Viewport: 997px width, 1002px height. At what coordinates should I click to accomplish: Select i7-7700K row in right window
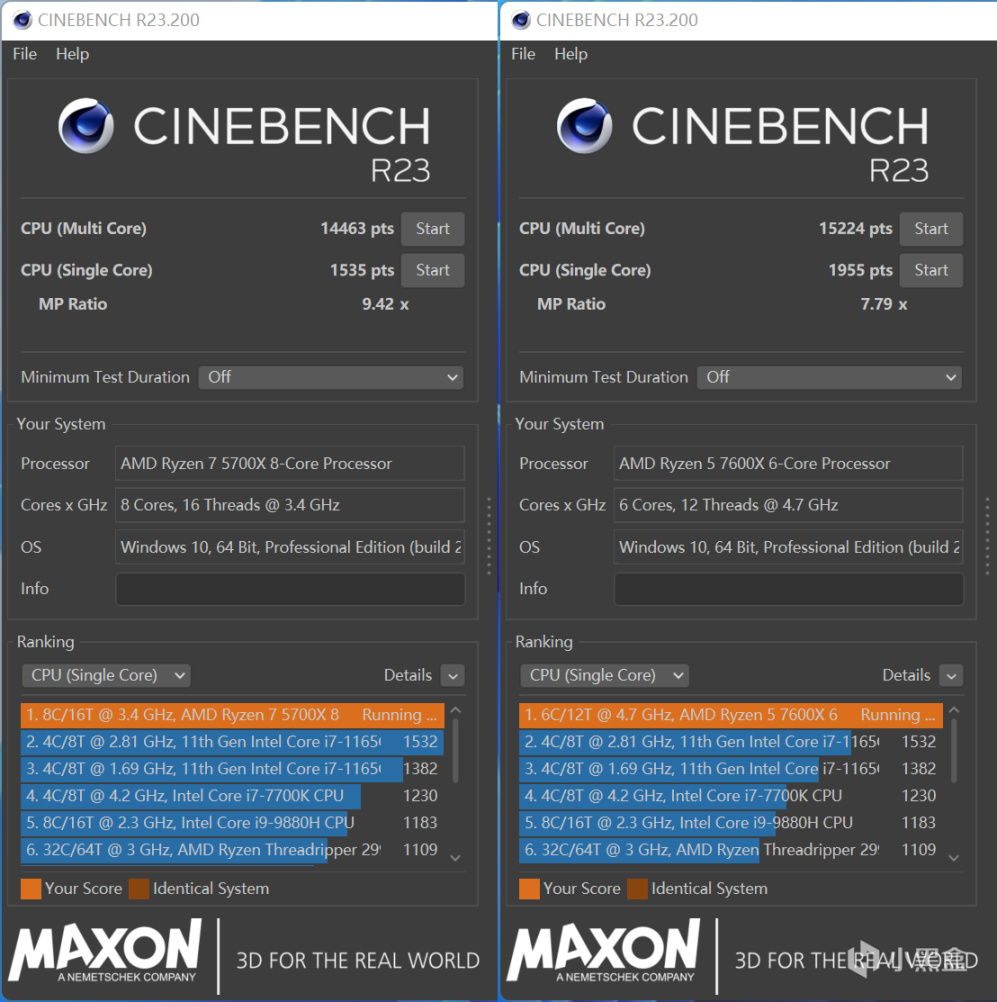(731, 796)
